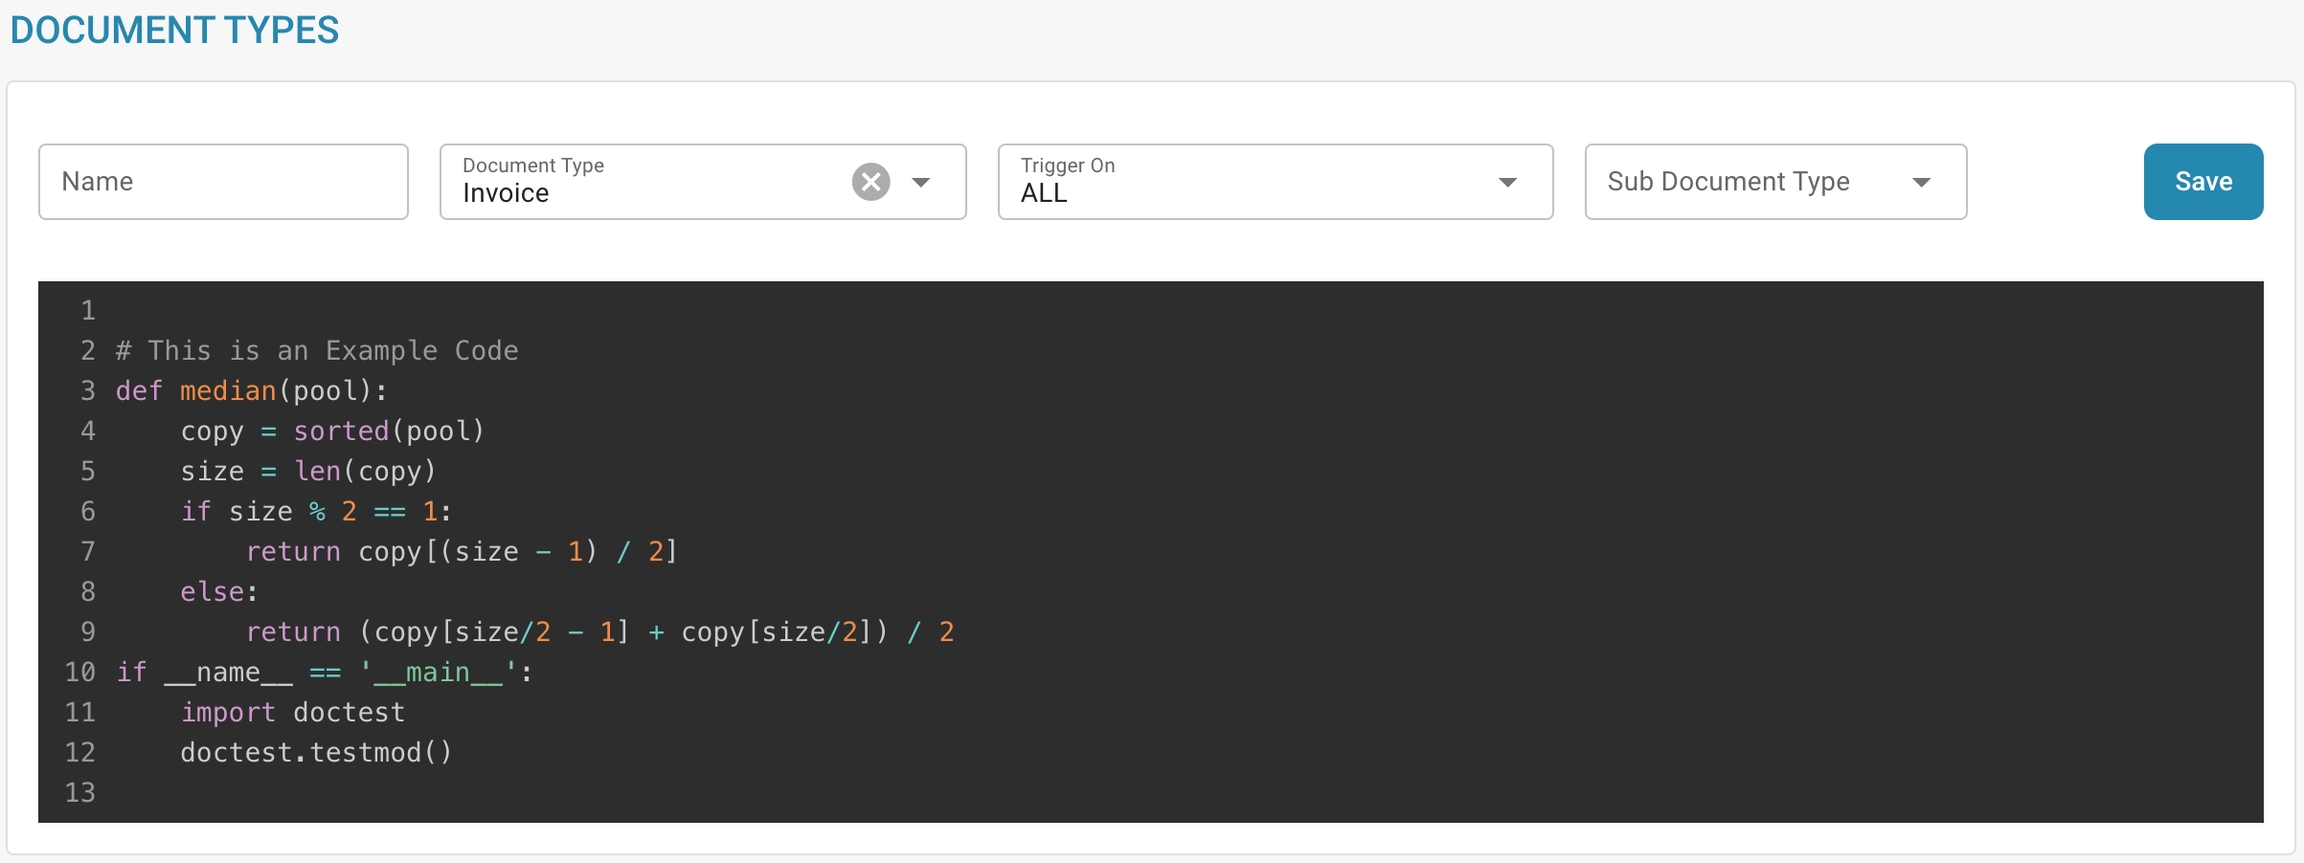Click the 'def median(pool):' code line
Image resolution: width=2304 pixels, height=863 pixels.
click(251, 391)
